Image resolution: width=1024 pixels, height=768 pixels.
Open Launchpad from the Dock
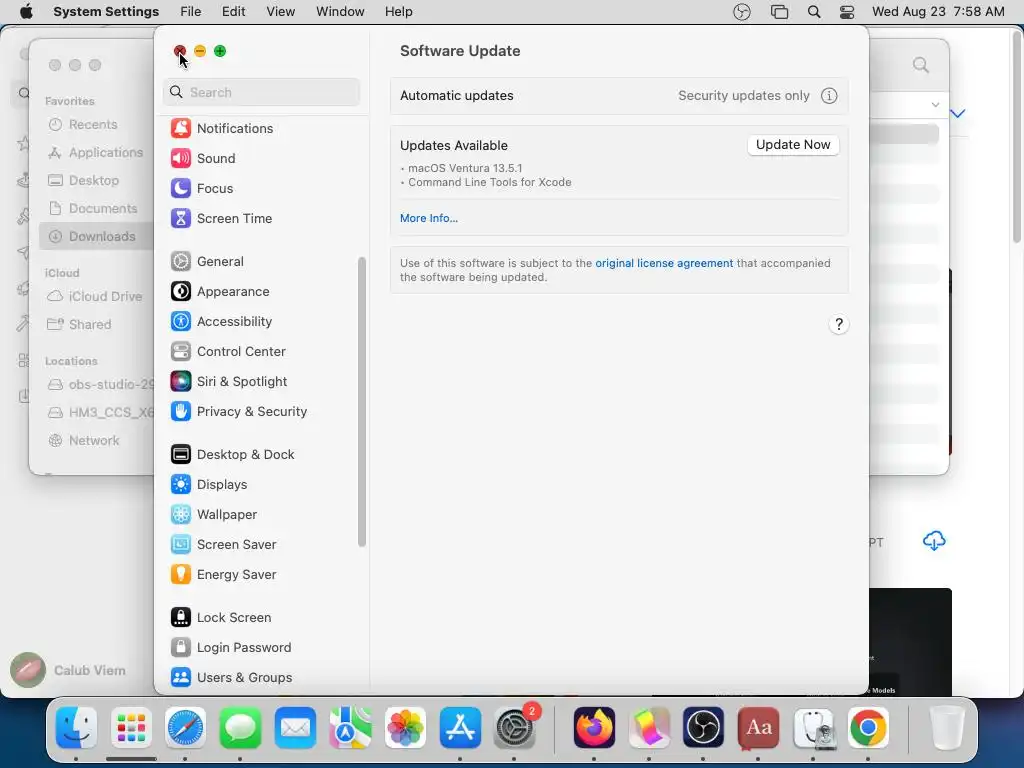[x=131, y=728]
